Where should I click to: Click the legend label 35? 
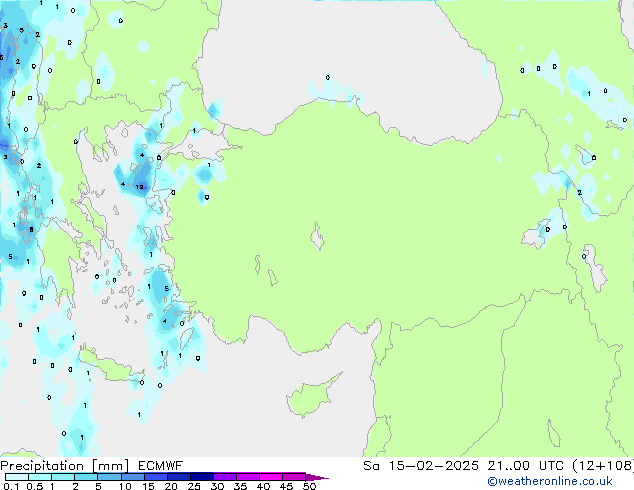(x=240, y=486)
